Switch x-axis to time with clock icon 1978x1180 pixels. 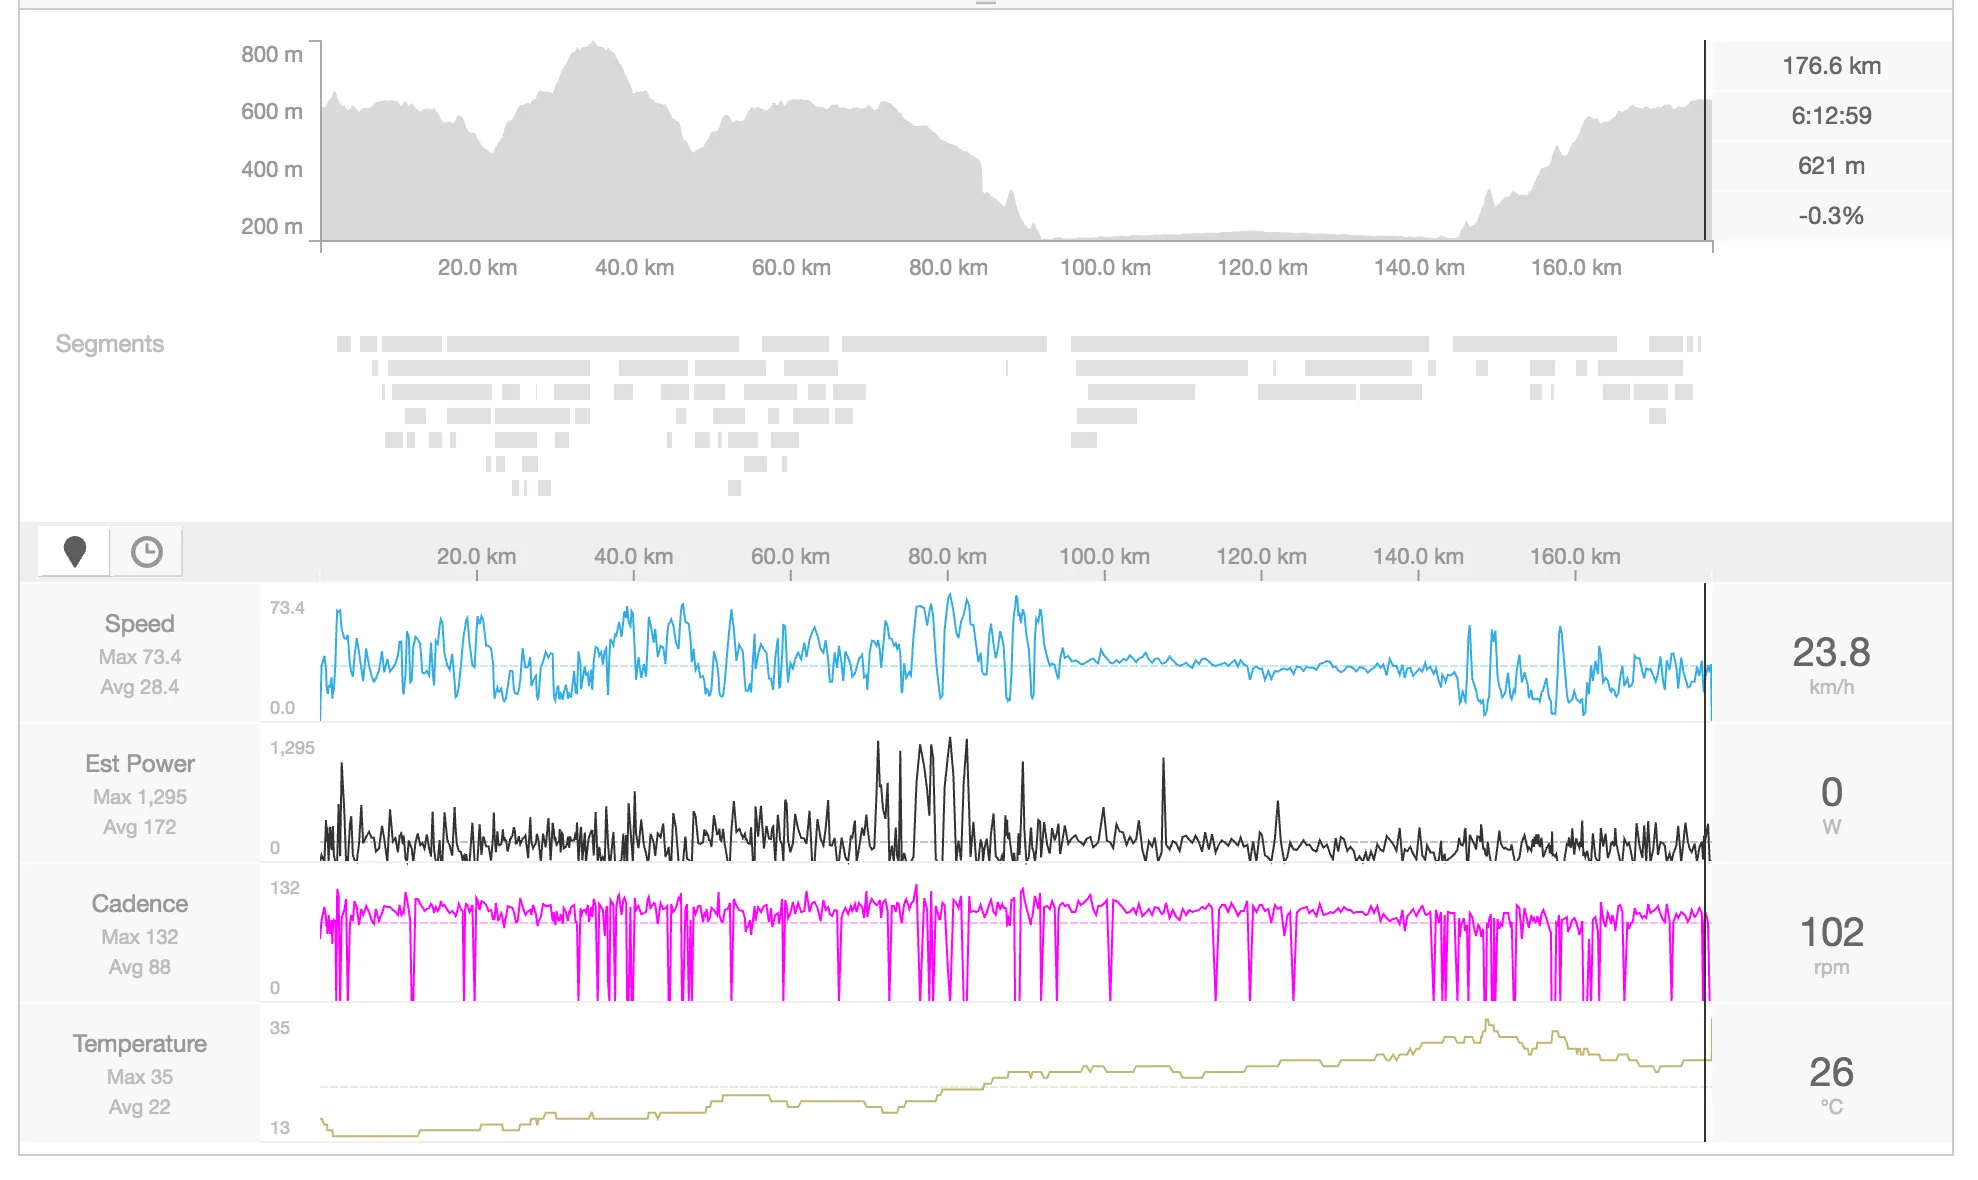147,551
